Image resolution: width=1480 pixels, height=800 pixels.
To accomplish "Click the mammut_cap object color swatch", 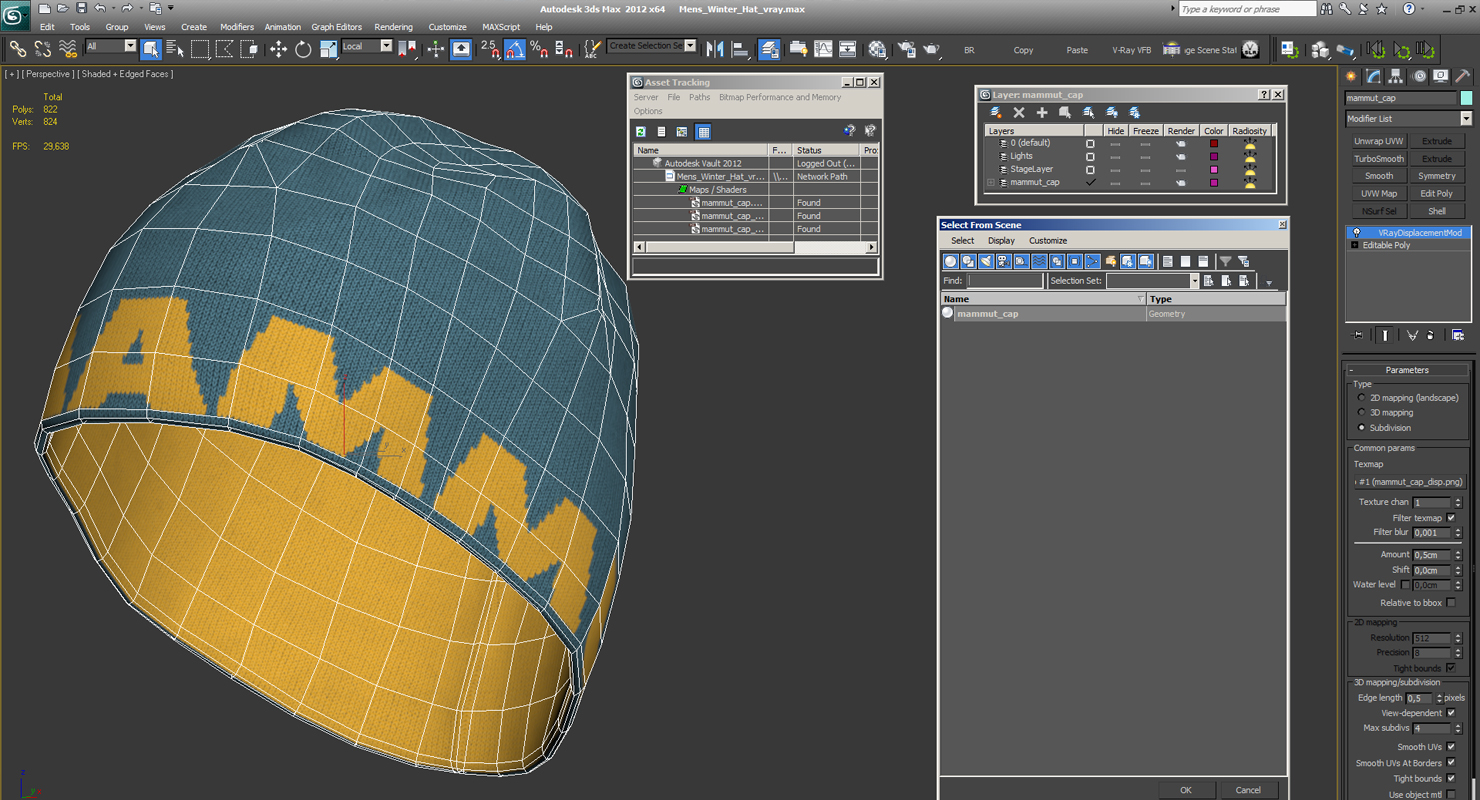I will point(1466,98).
